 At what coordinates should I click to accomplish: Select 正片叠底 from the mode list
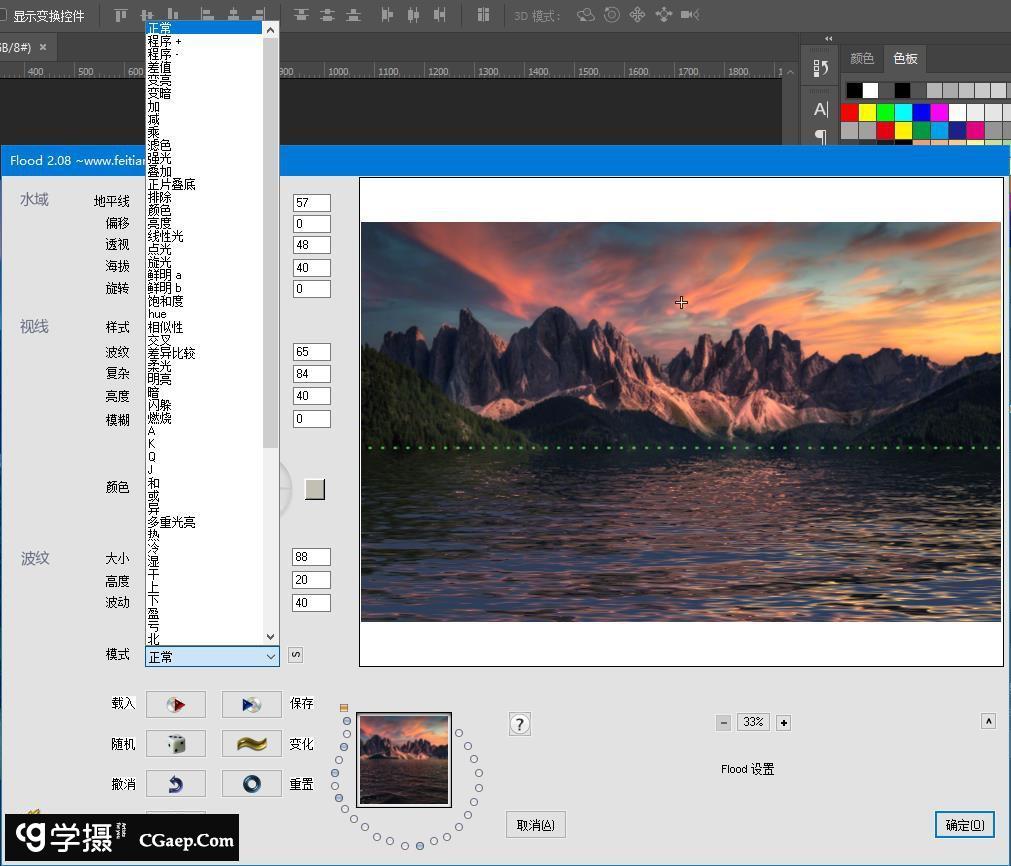[x=172, y=184]
